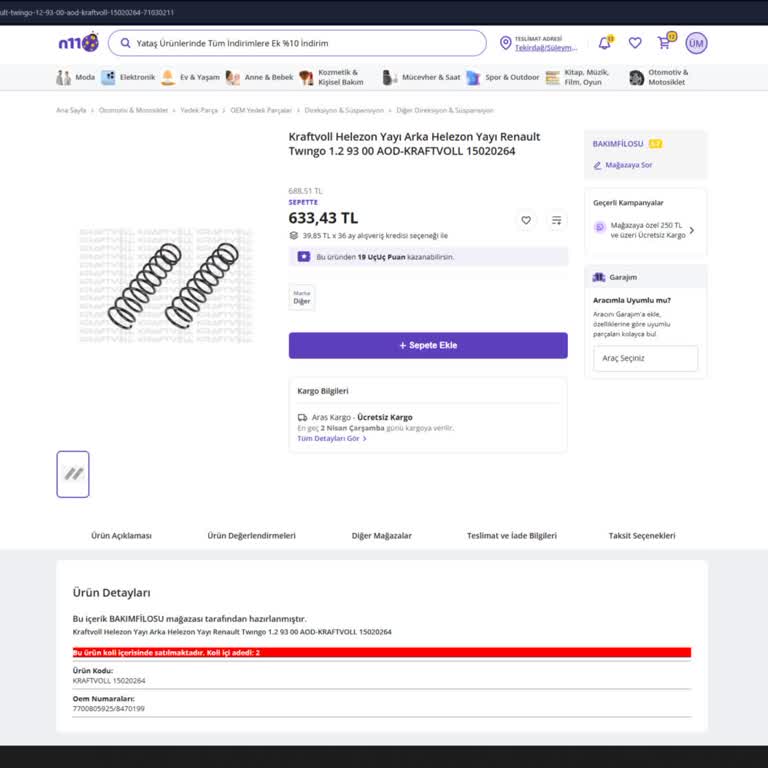
Task: Click the Elektronik category icon
Action: [108, 77]
